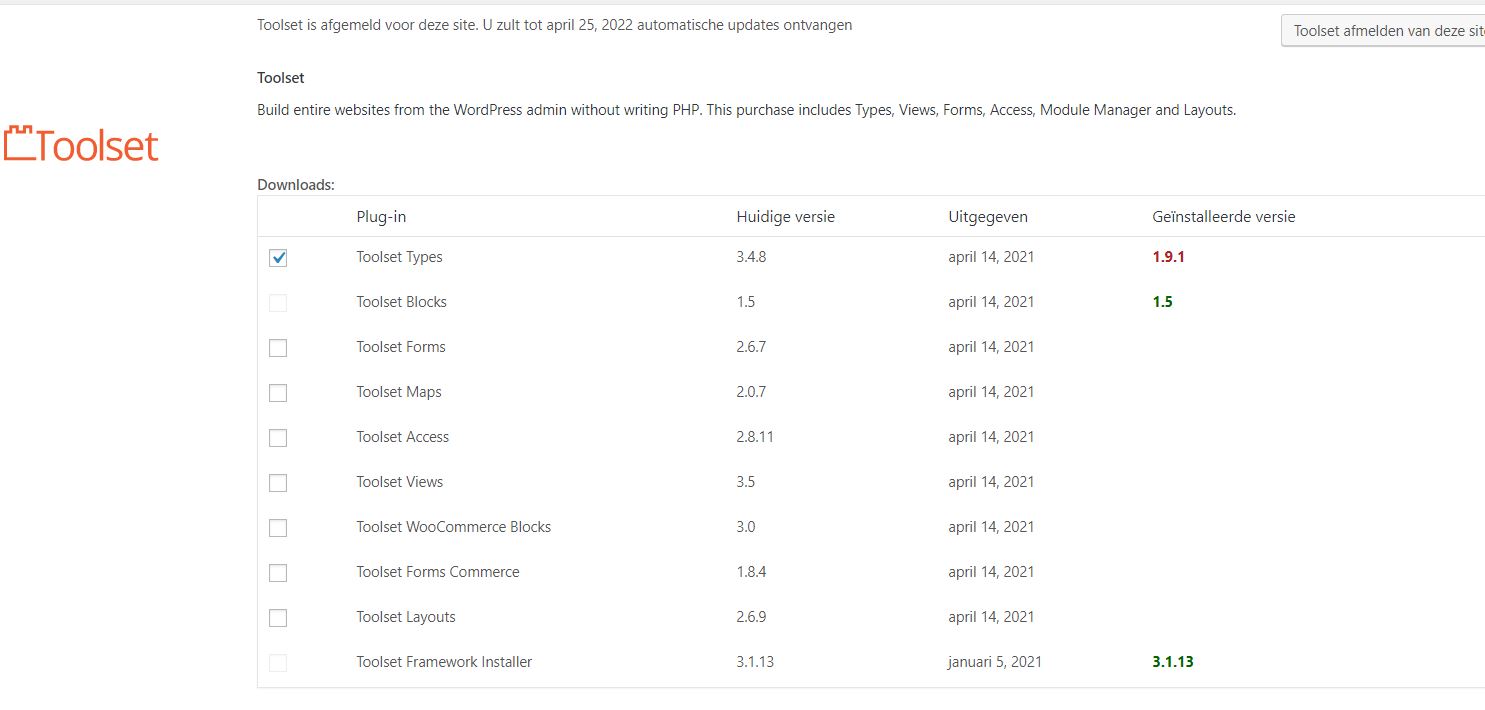Click the Toolset afmelden van deze site button
This screenshot has width=1485, height=710.
click(1383, 31)
